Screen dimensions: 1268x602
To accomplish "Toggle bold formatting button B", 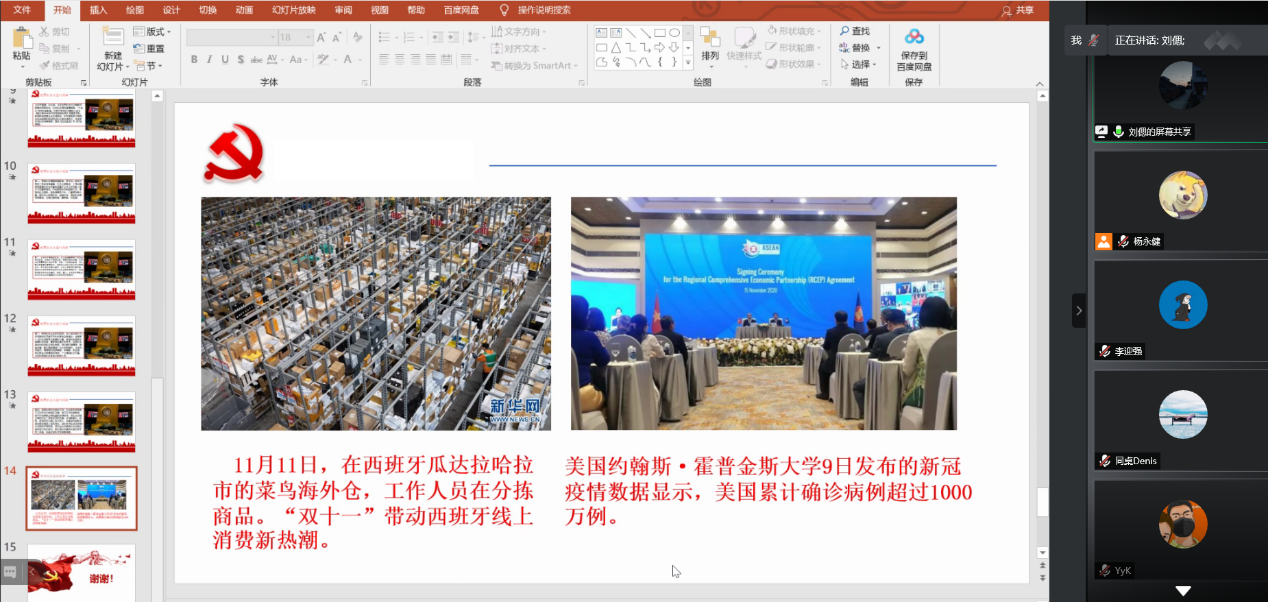I will pyautogui.click(x=193, y=60).
